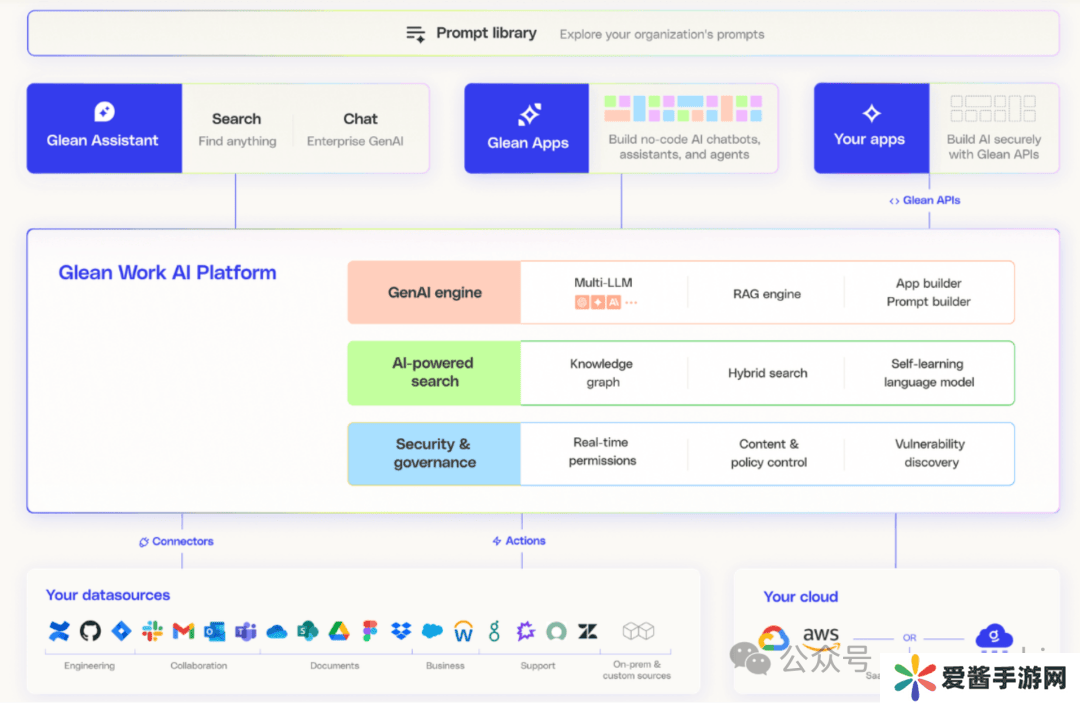Screen dimensions: 1080x703
Task: Click the Gmail icon under Collaboration
Action: 183,631
